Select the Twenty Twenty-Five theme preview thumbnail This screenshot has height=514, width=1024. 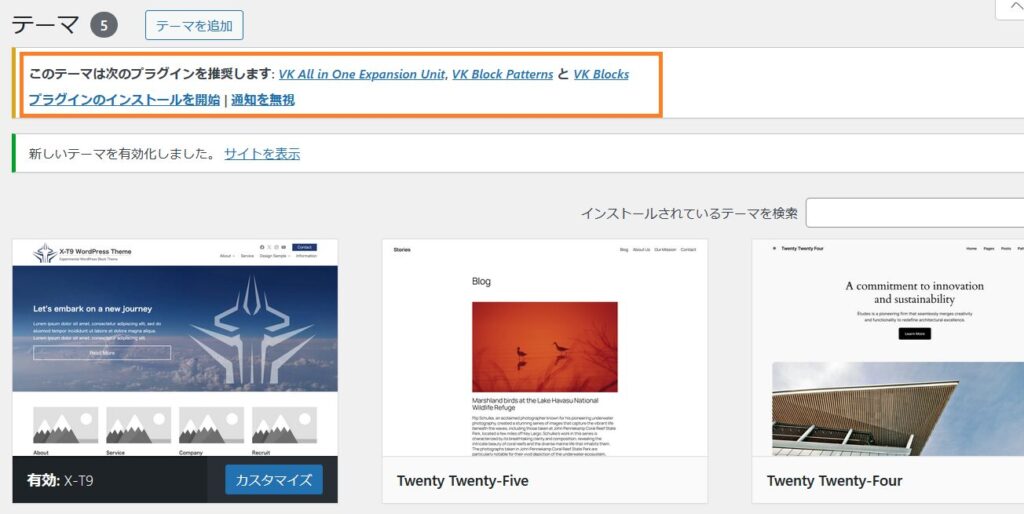545,347
